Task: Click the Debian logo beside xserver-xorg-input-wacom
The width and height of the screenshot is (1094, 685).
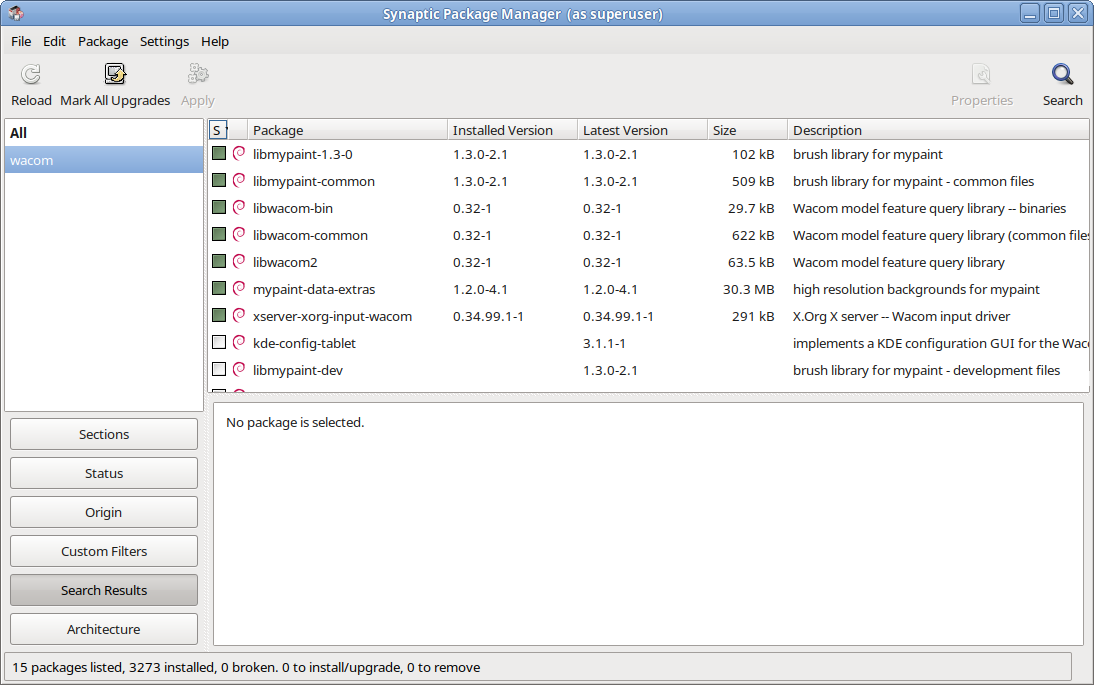Action: [x=239, y=316]
